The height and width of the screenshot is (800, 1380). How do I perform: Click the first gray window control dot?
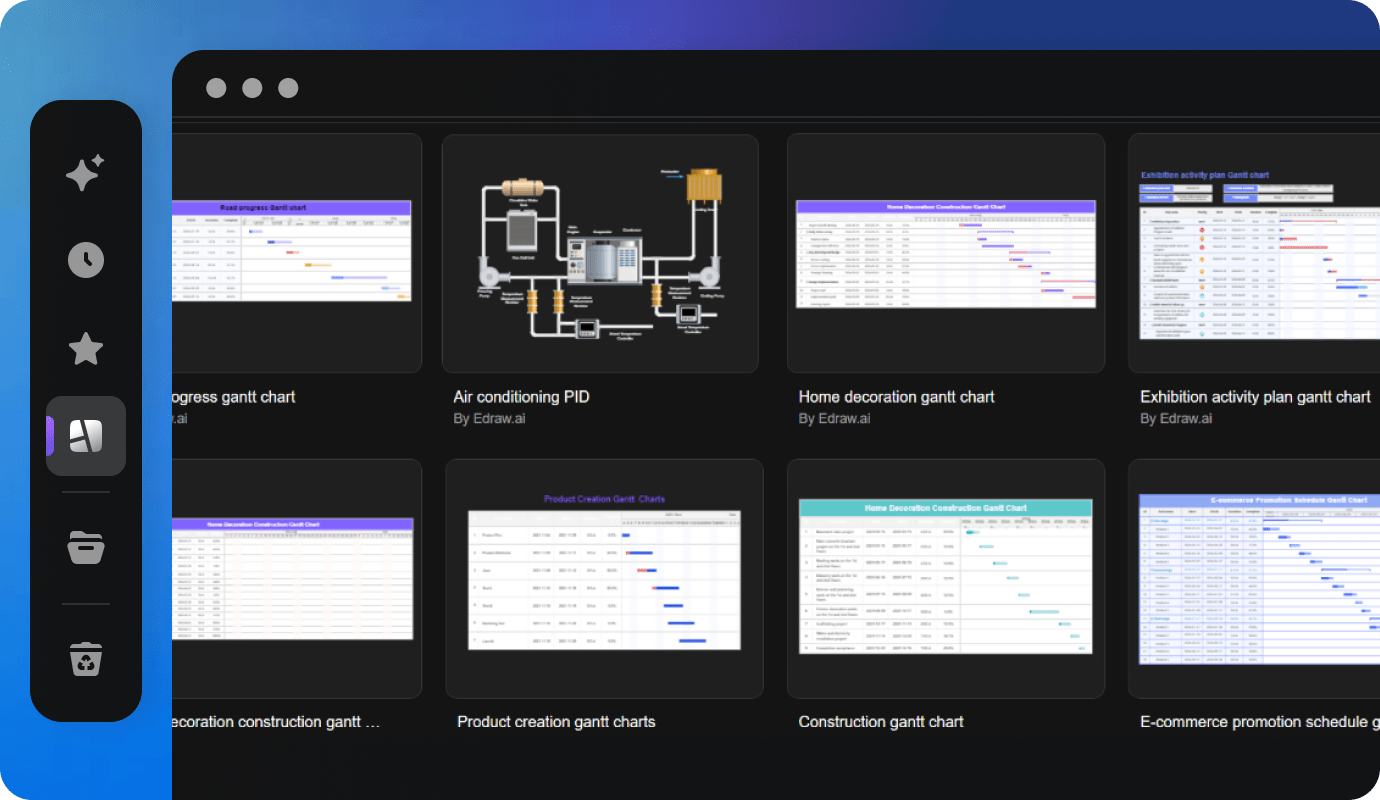[216, 88]
